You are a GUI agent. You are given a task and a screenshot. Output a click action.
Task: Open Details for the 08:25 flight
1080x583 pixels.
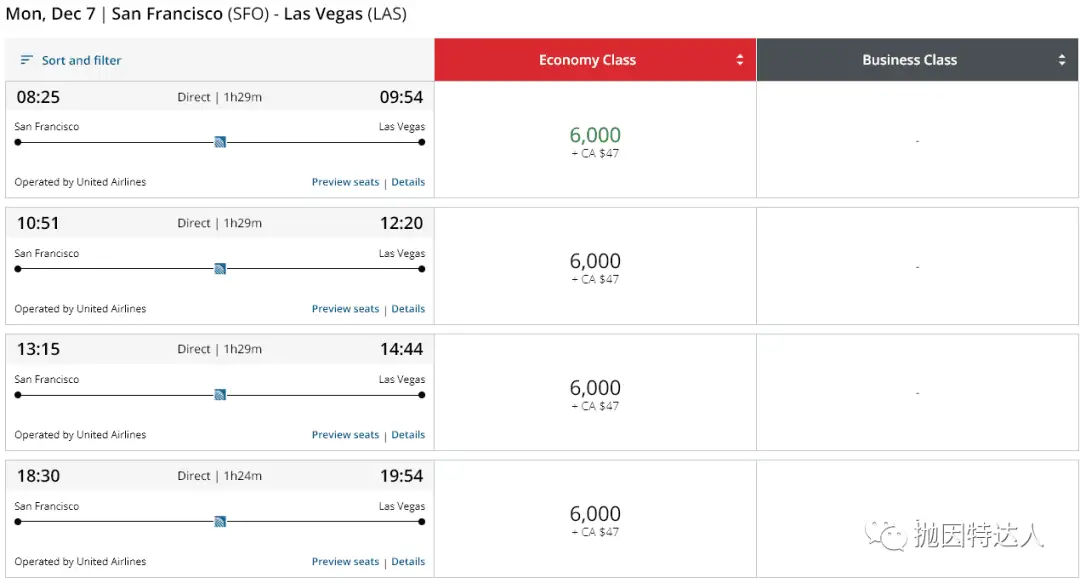408,182
